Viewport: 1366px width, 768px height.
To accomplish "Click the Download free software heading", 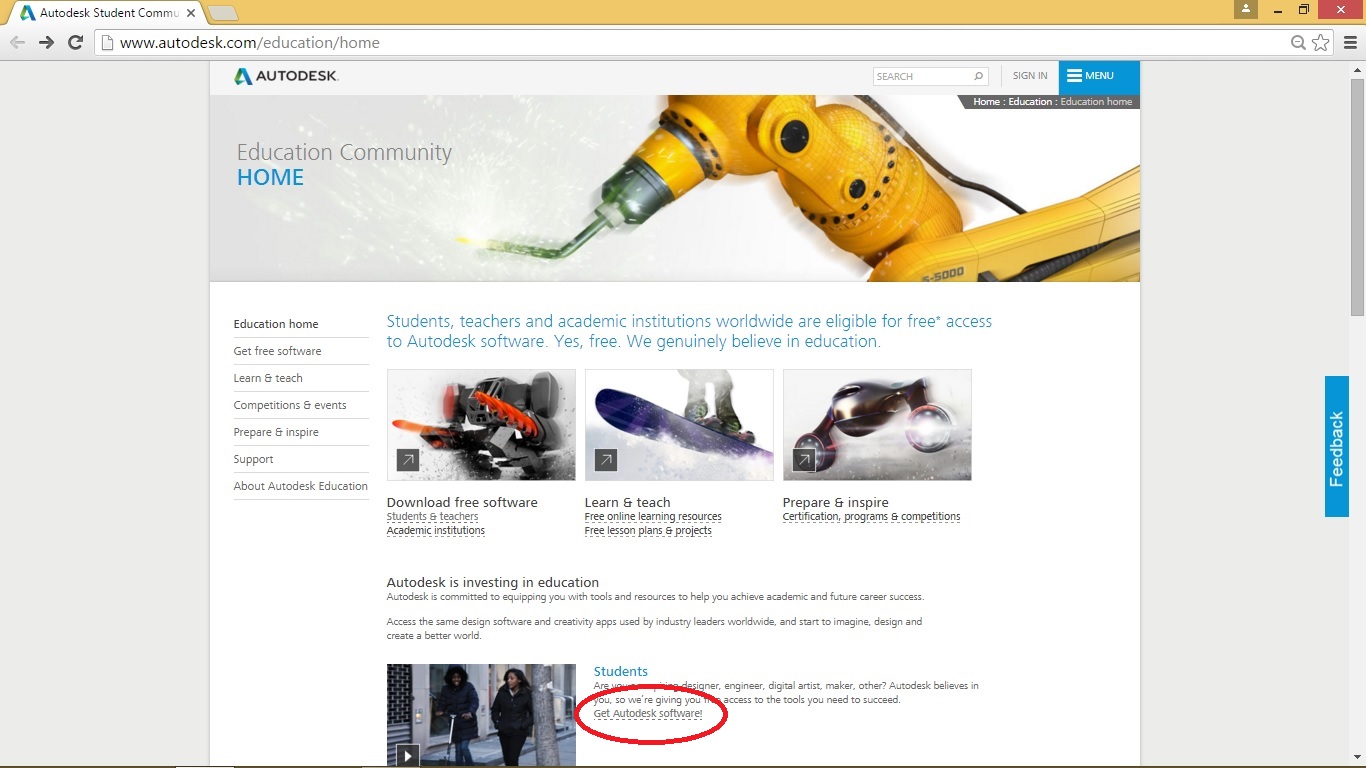I will point(462,502).
